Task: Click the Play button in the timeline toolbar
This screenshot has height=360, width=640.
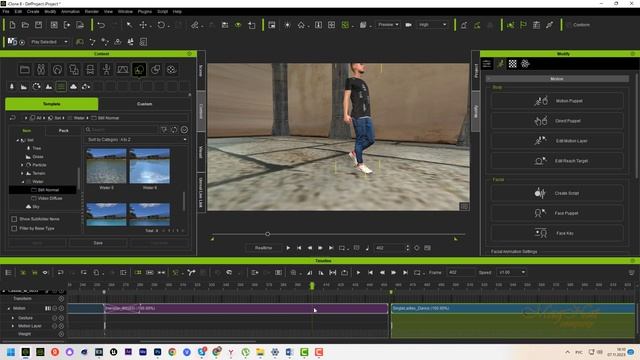Action: (x=358, y=272)
